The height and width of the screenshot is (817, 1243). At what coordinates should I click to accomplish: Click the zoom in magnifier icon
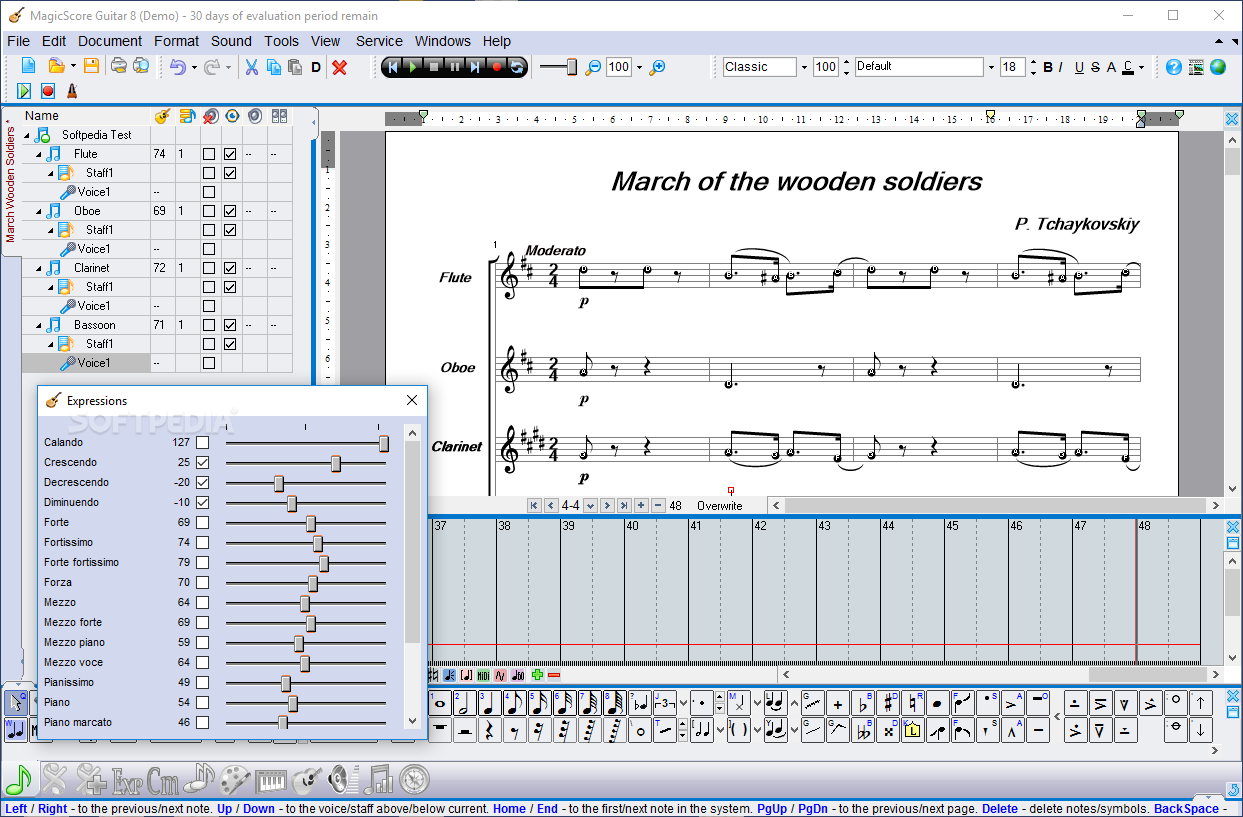[x=657, y=67]
